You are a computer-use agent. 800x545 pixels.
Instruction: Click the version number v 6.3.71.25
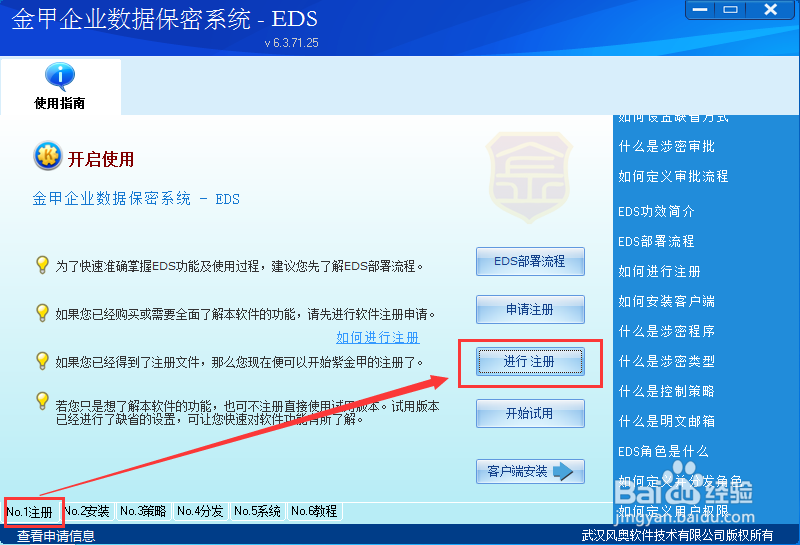click(x=291, y=43)
